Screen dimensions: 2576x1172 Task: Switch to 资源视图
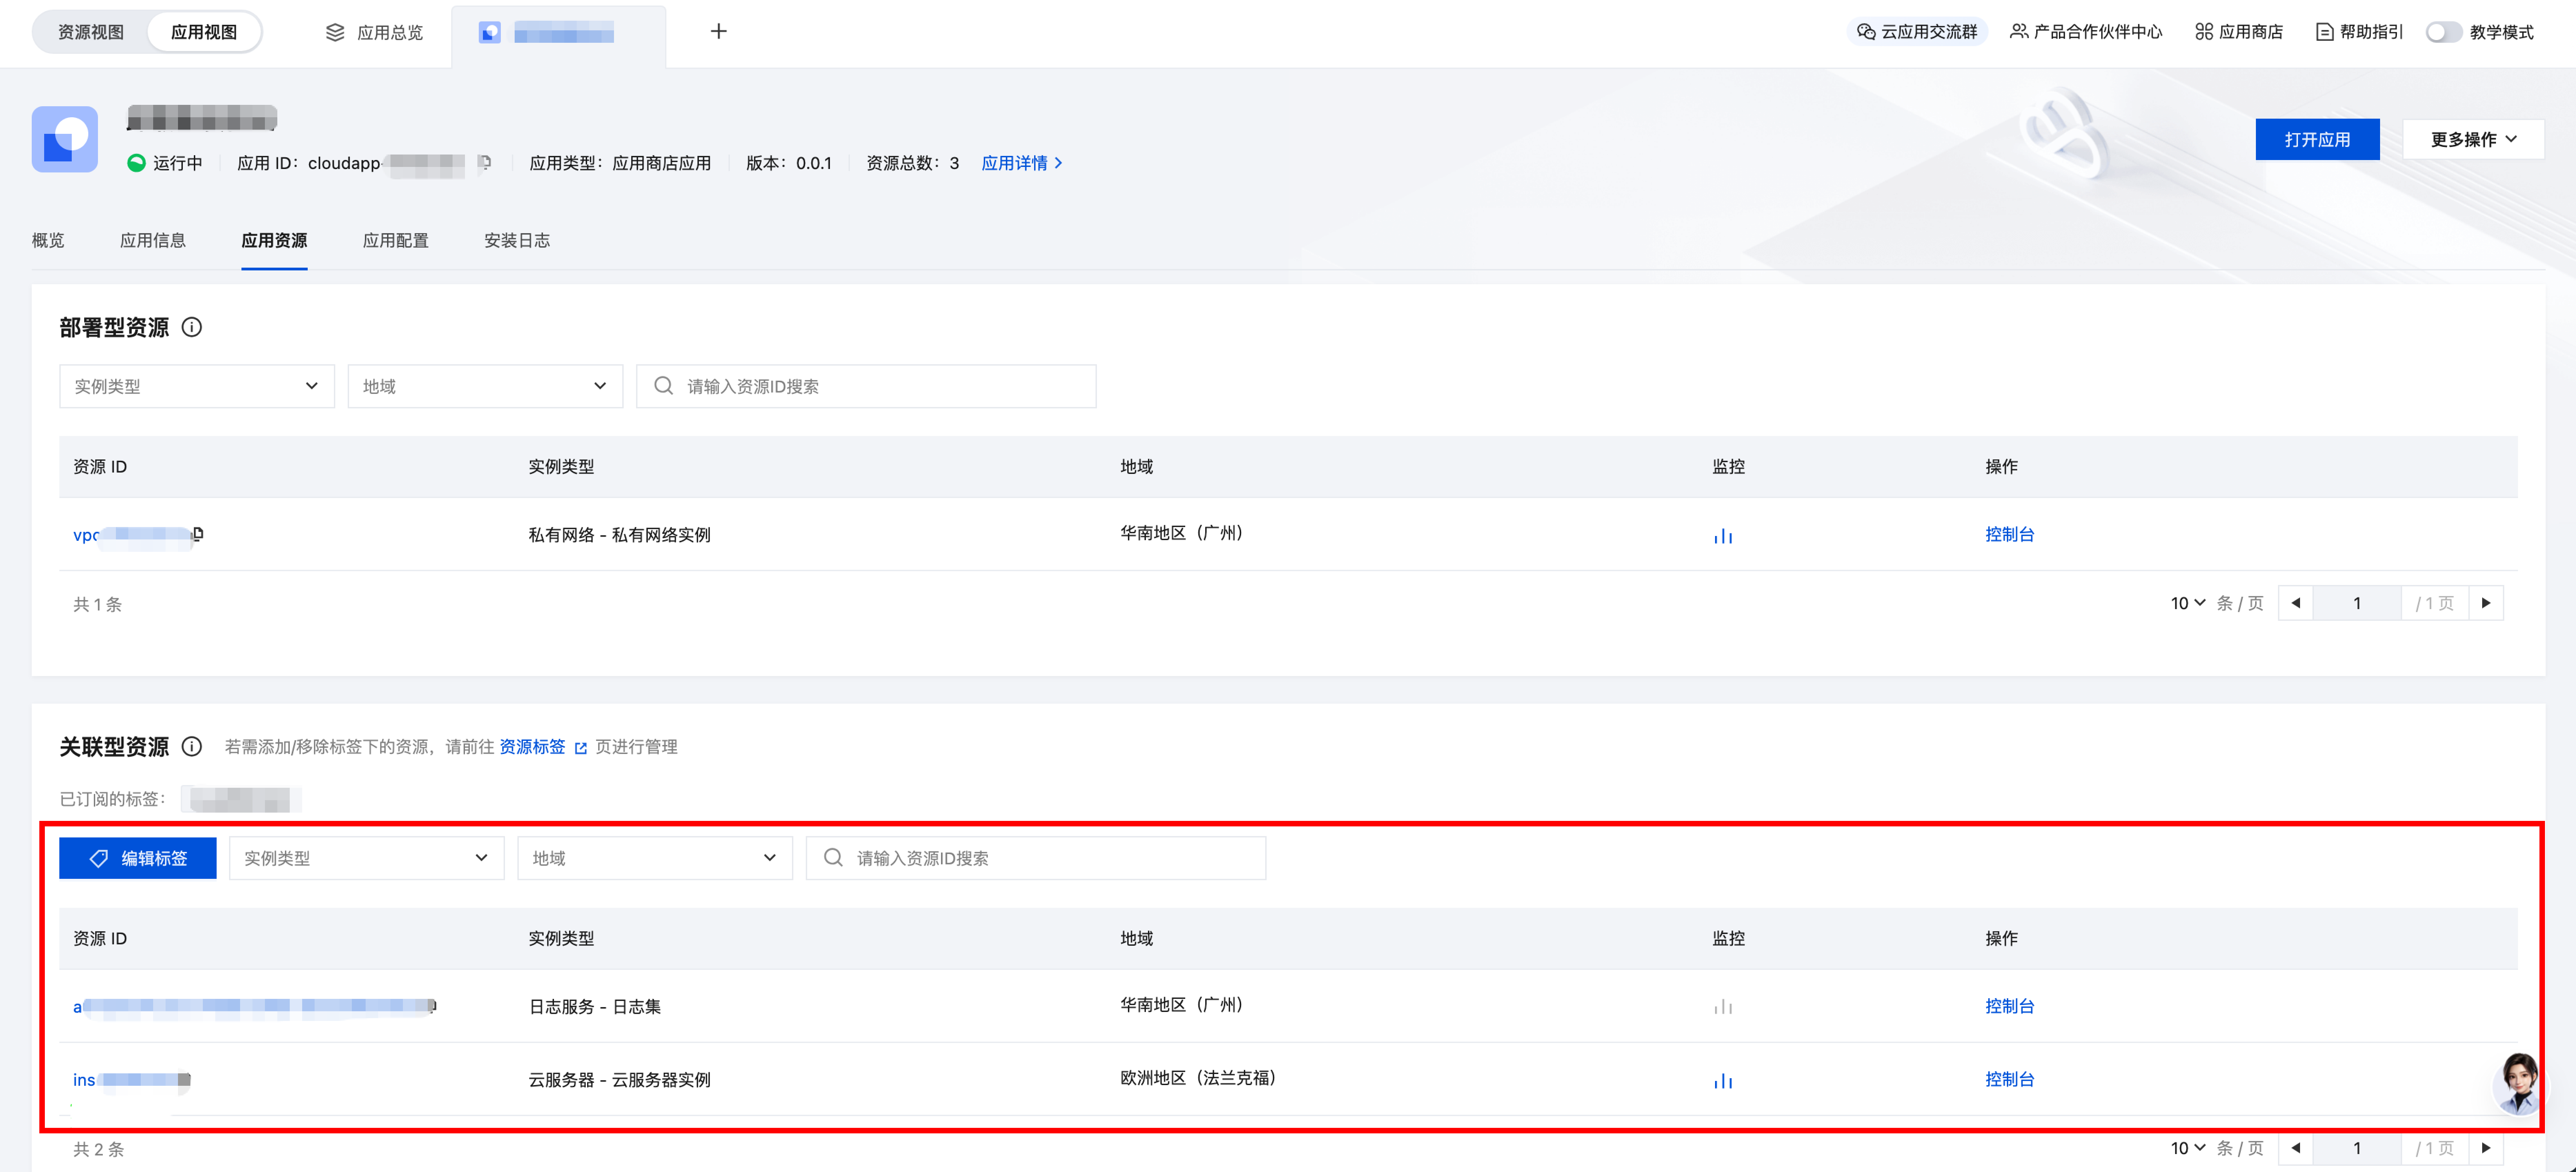91,32
